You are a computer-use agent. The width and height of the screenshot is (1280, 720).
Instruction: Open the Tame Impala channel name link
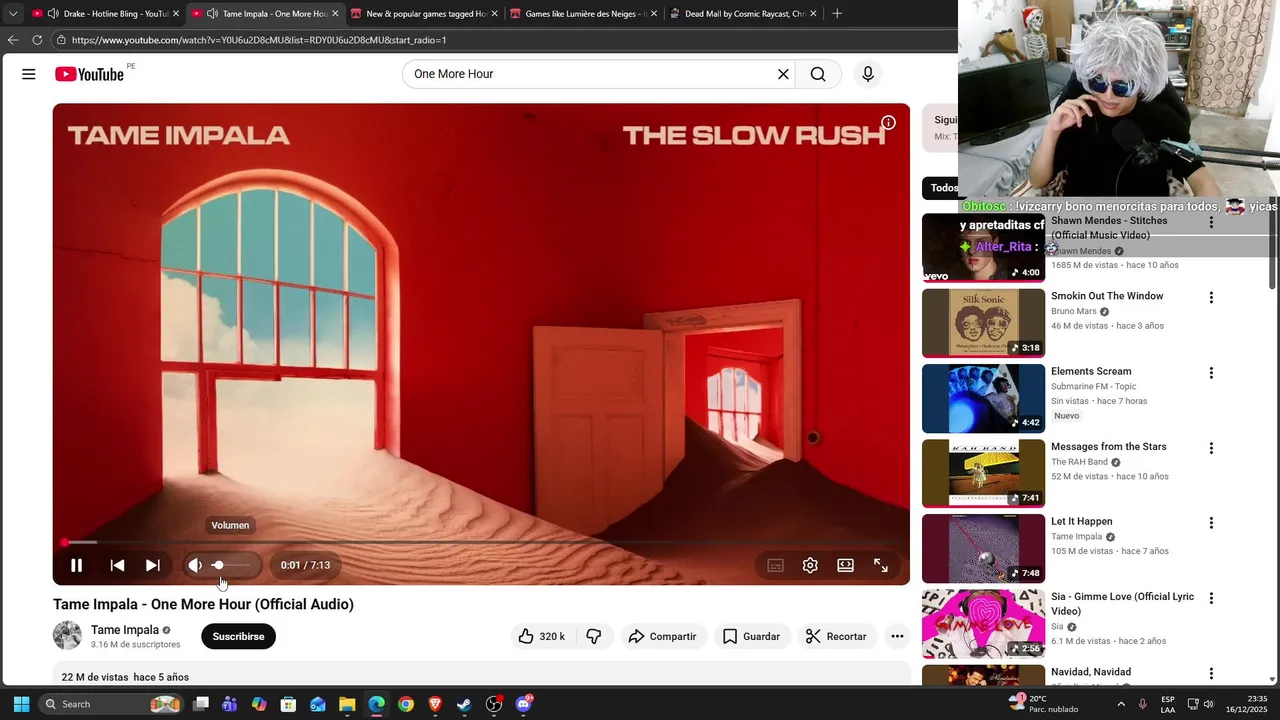[125, 630]
